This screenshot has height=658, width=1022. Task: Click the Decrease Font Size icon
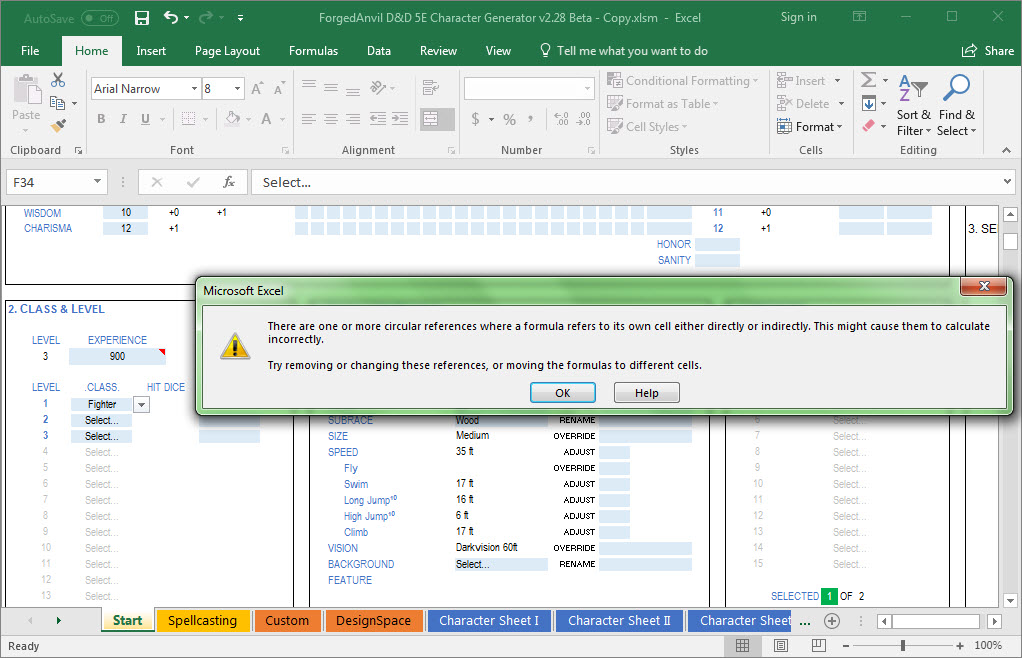(x=279, y=89)
